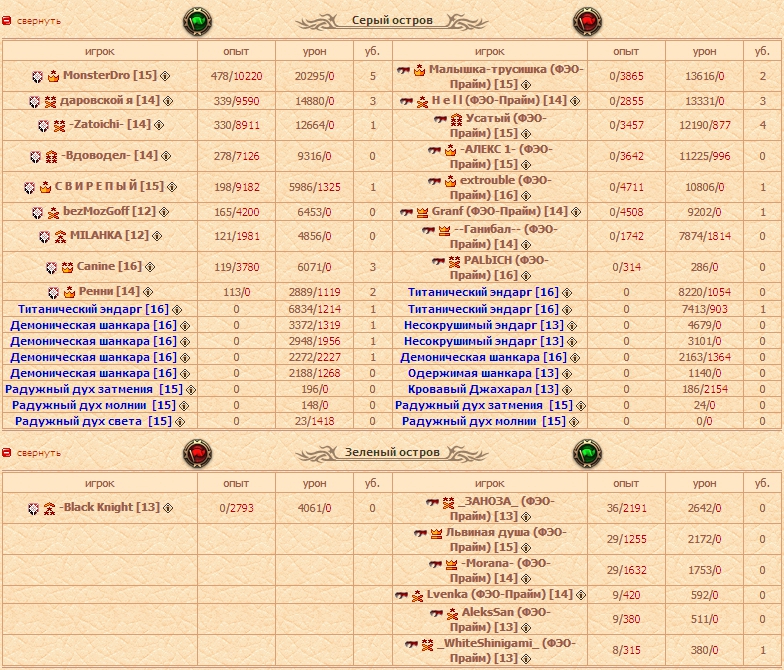784x670 pixels.
Task: Open info icon next to Canine [16]
Action: [150, 267]
